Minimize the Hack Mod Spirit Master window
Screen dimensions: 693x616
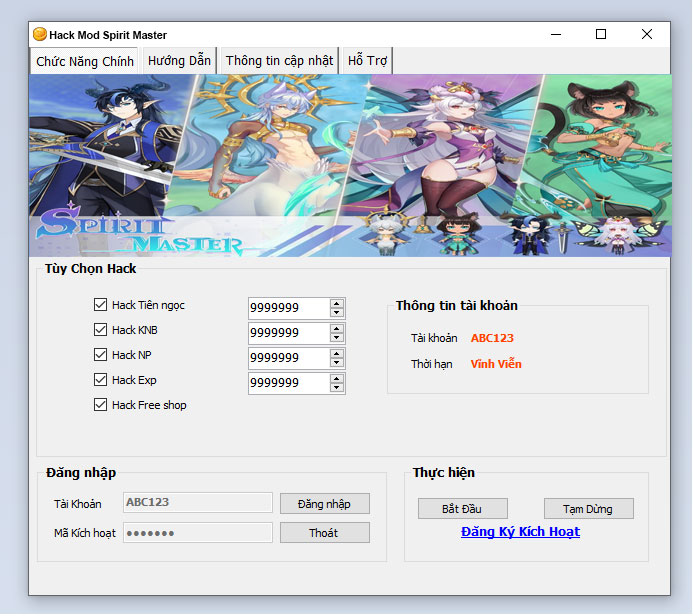[556, 34]
